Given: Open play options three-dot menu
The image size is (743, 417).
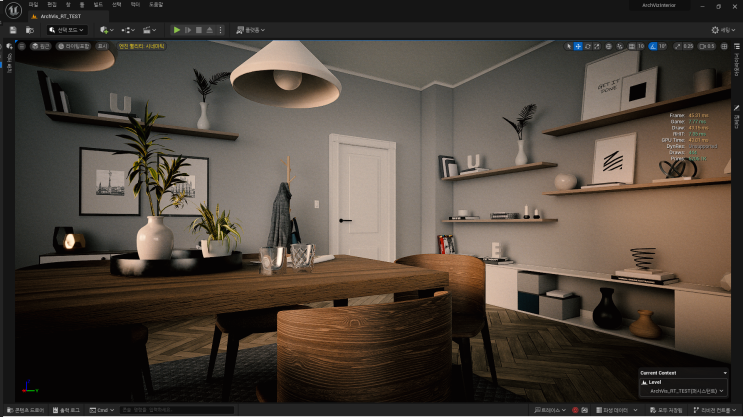Looking at the screenshot, I should [x=220, y=30].
